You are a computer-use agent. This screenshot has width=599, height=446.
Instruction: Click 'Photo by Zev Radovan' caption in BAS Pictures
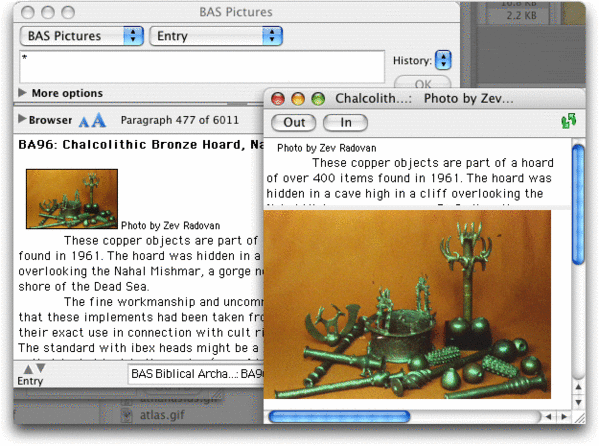click(x=170, y=225)
